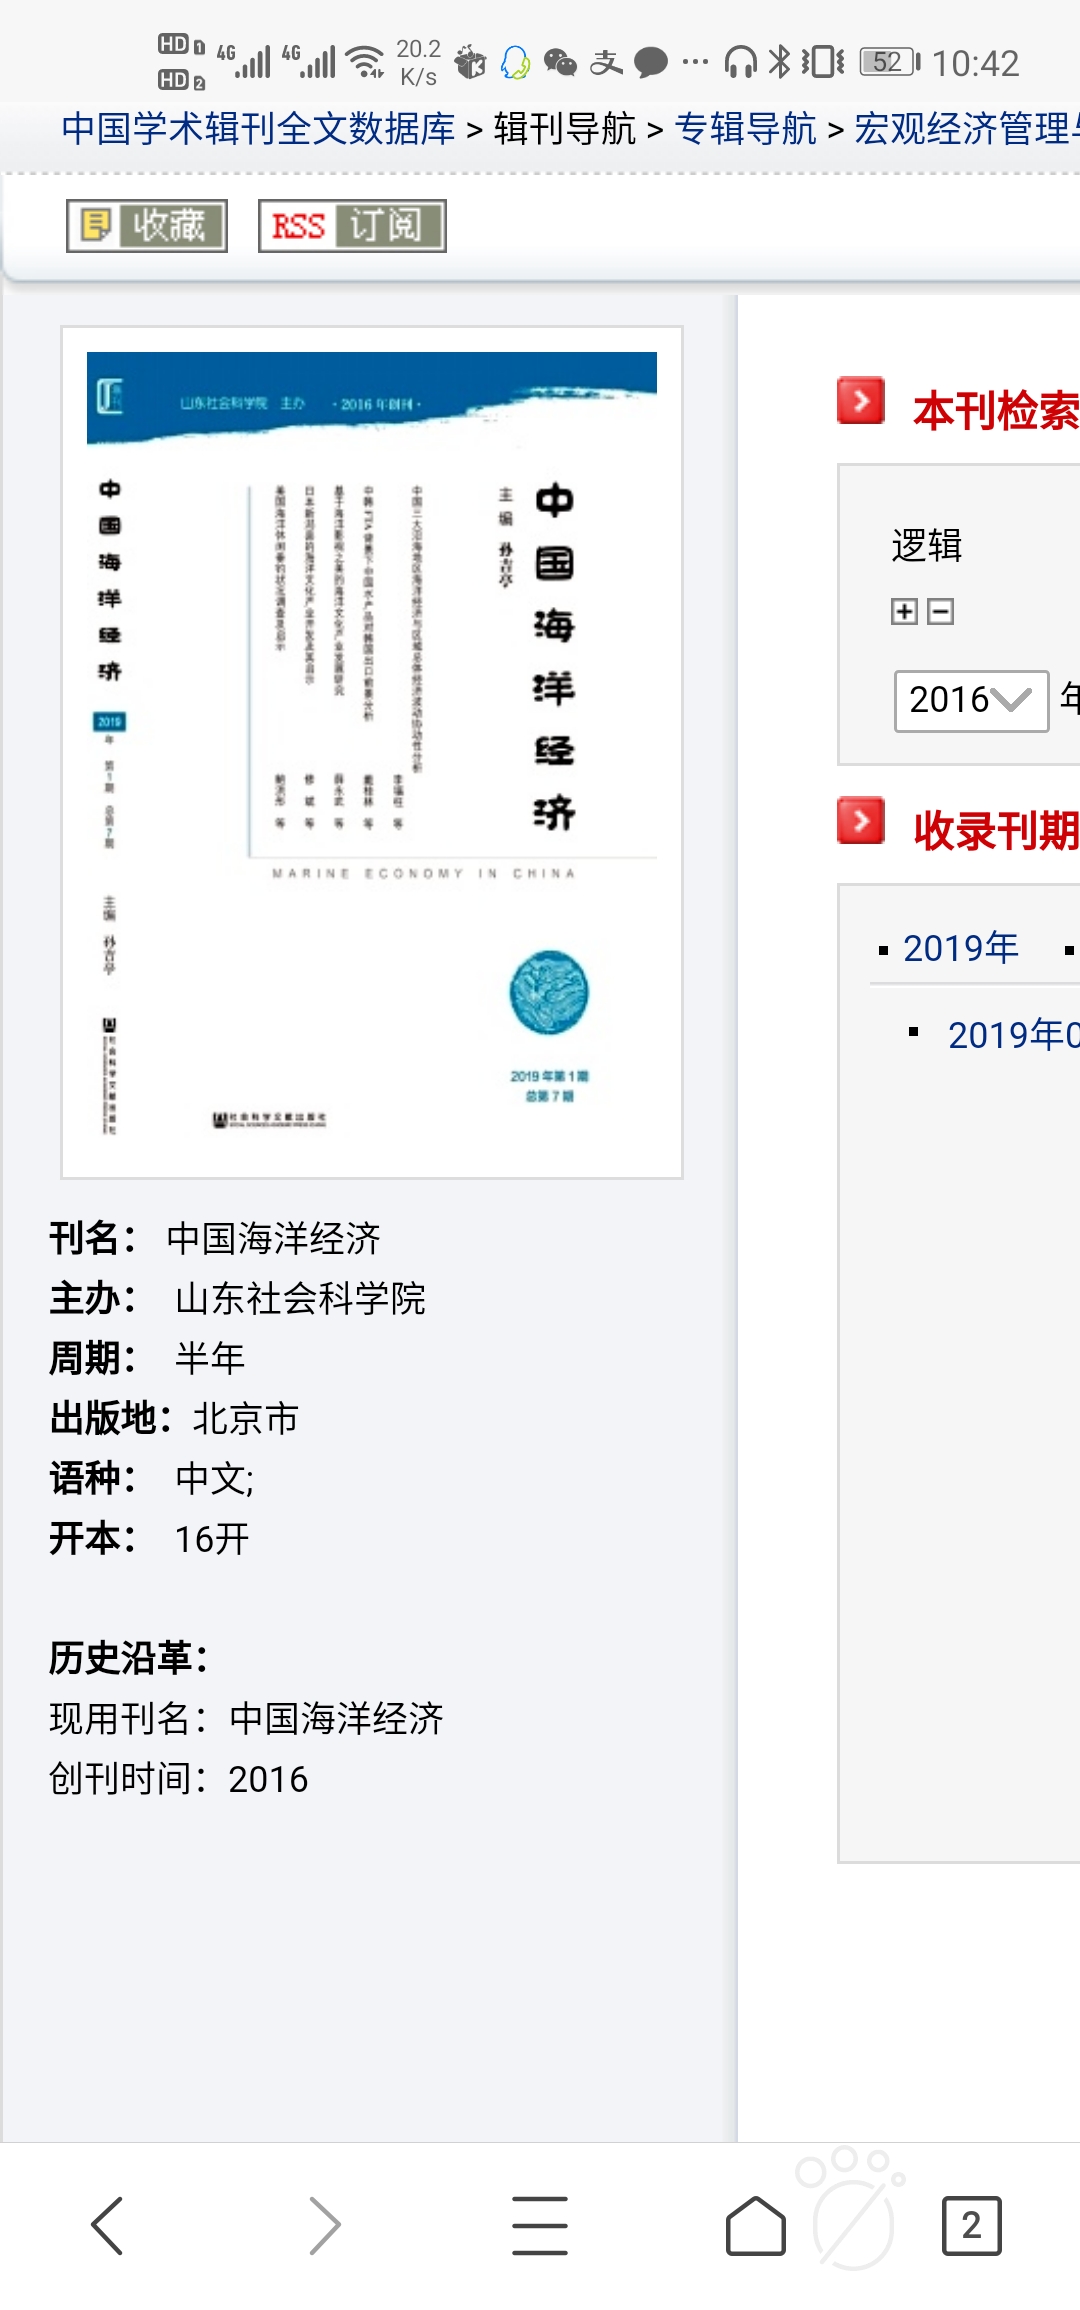
Task: Remove a search row with minus icon
Action: [x=941, y=612]
